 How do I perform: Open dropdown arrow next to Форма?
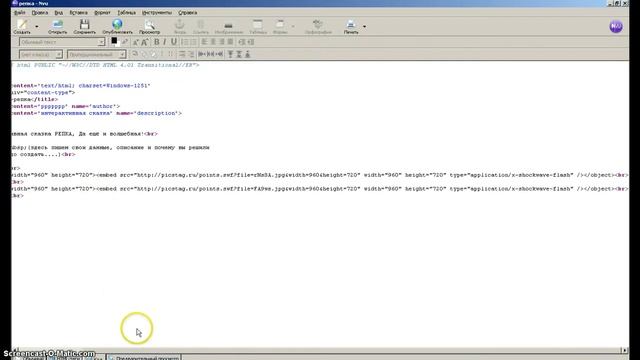[293, 27]
